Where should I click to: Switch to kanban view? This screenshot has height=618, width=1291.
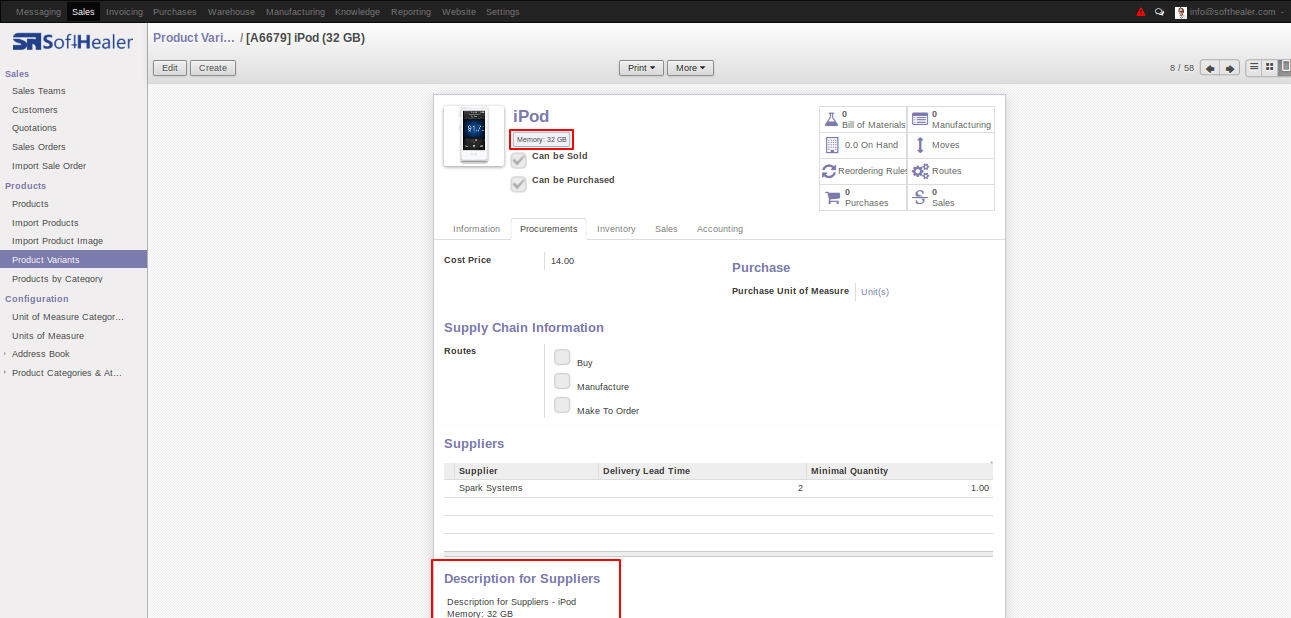(x=1270, y=67)
